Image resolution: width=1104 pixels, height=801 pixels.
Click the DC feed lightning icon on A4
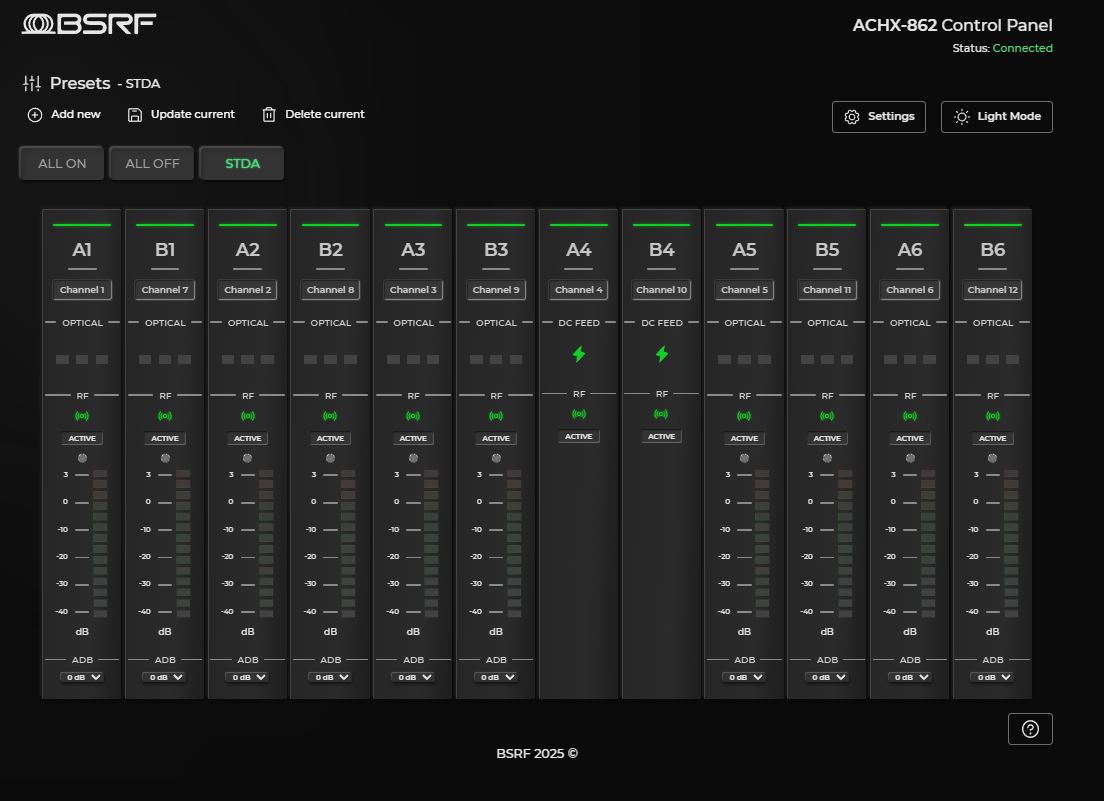click(x=579, y=354)
